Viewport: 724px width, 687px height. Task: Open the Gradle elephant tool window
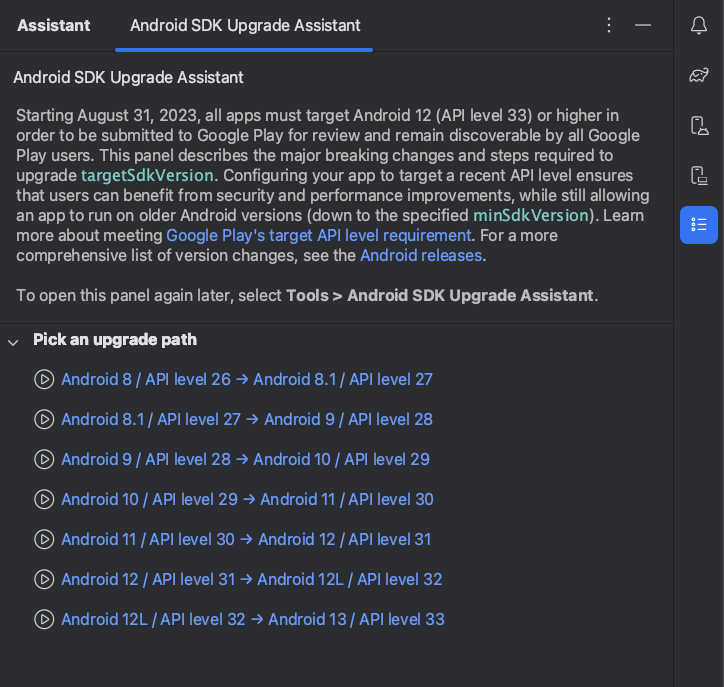coord(699,76)
